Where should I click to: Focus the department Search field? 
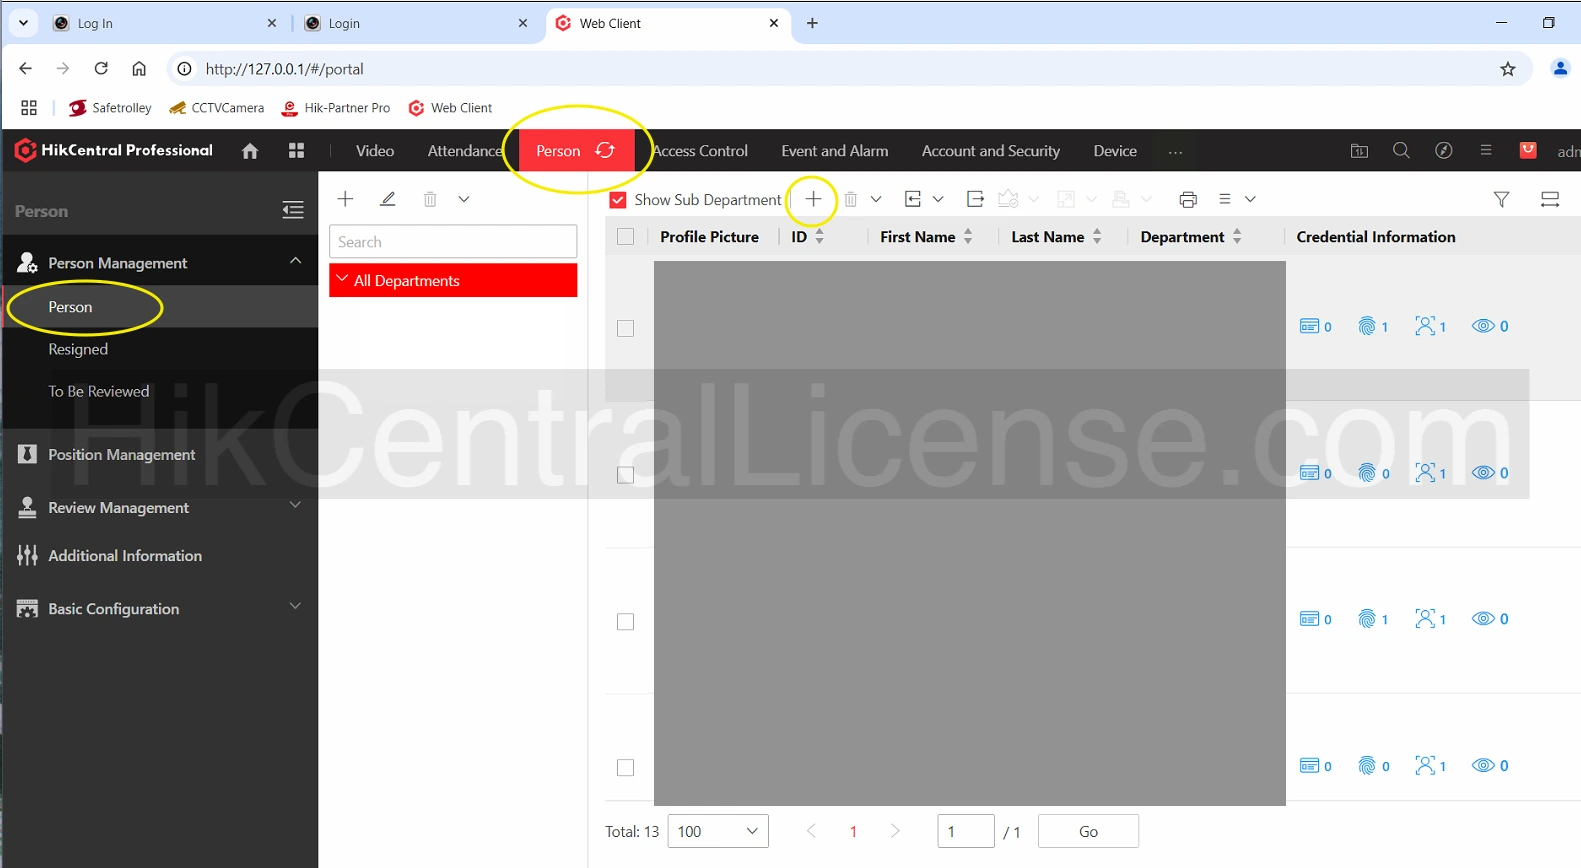point(453,242)
